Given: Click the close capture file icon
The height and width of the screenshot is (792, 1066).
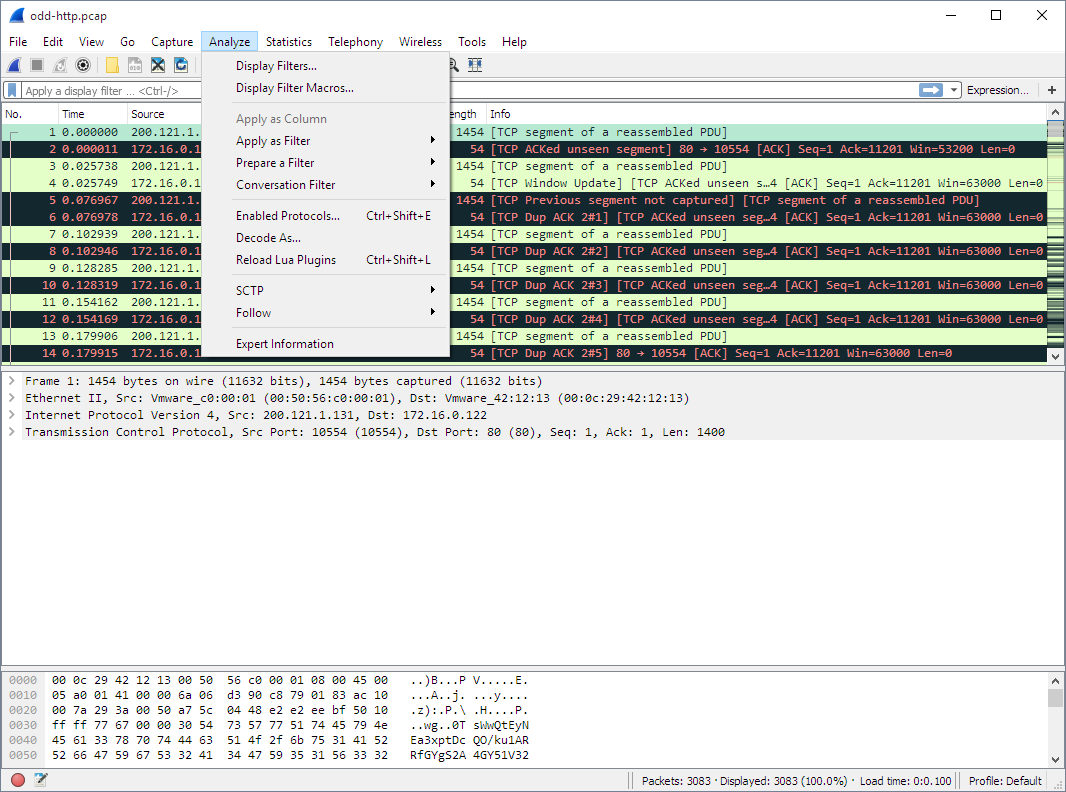Looking at the screenshot, I should point(158,65).
